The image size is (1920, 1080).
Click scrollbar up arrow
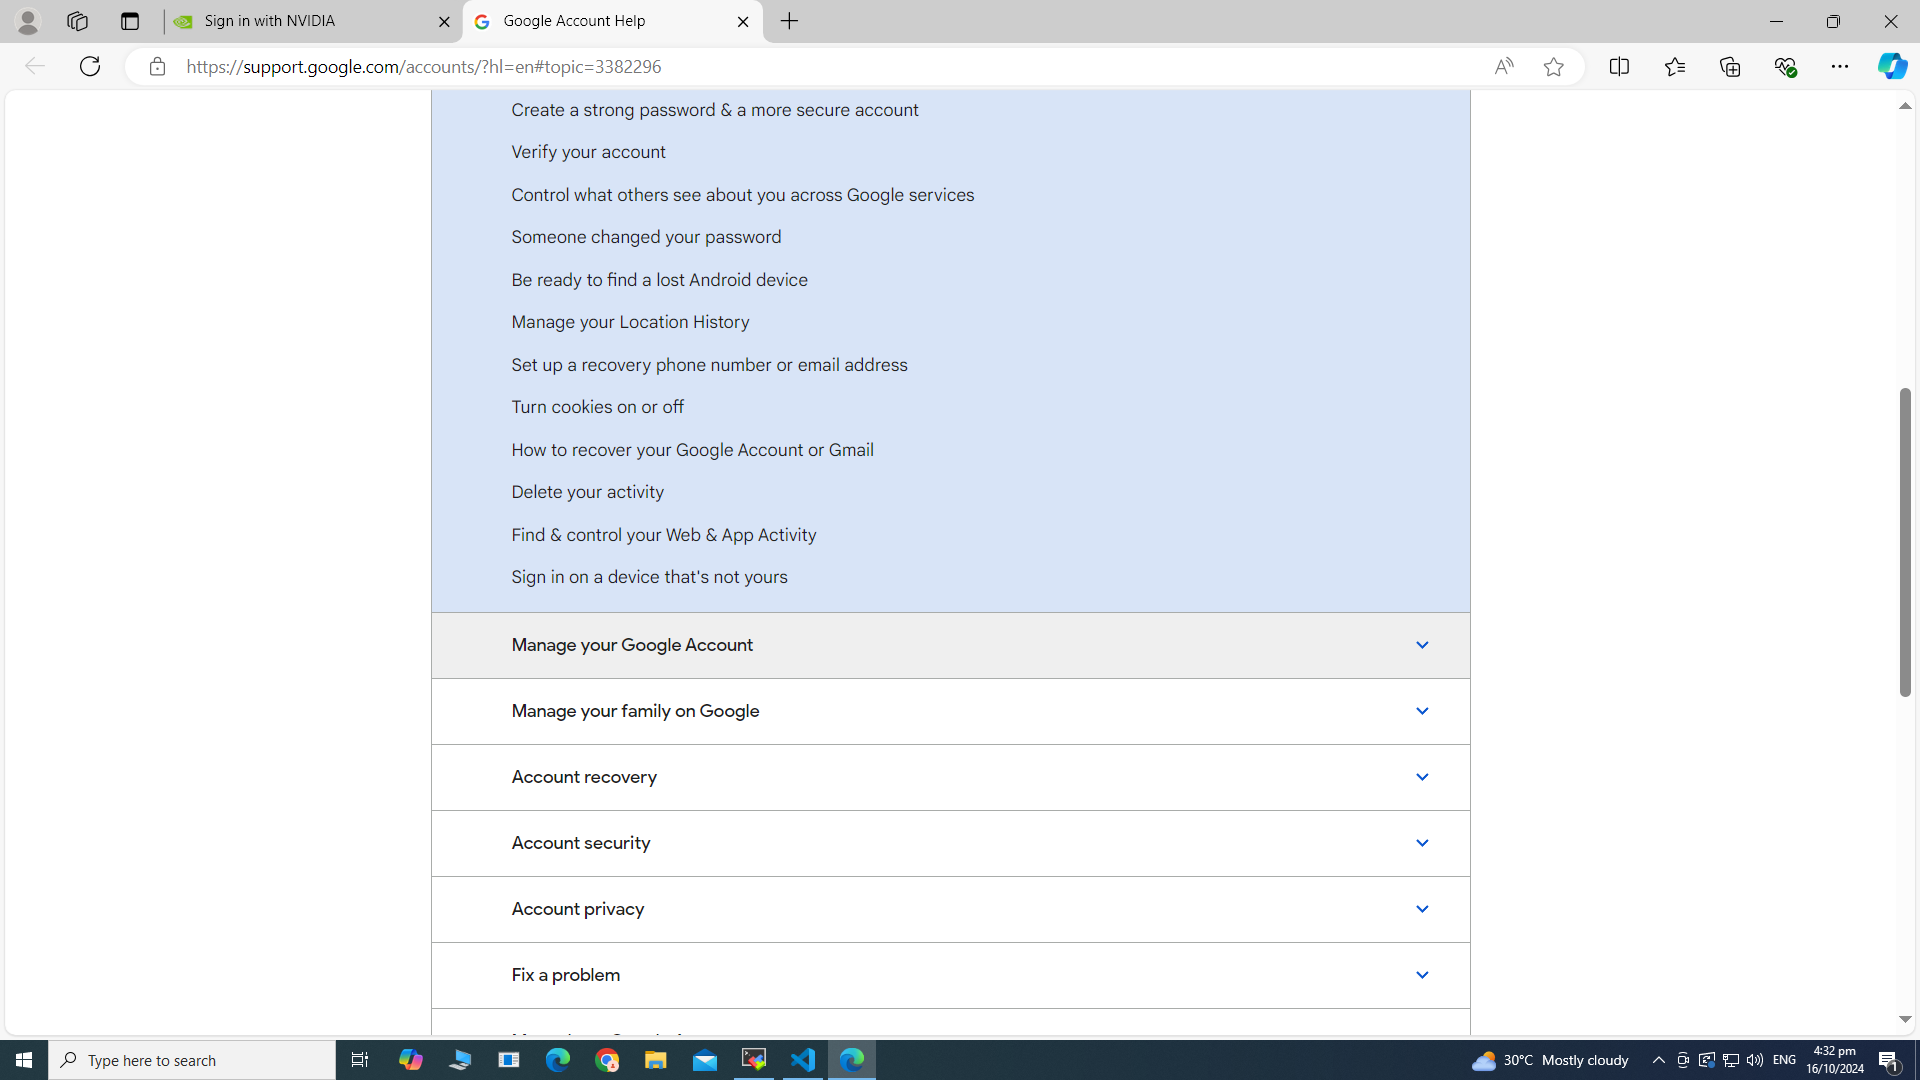point(1904,106)
